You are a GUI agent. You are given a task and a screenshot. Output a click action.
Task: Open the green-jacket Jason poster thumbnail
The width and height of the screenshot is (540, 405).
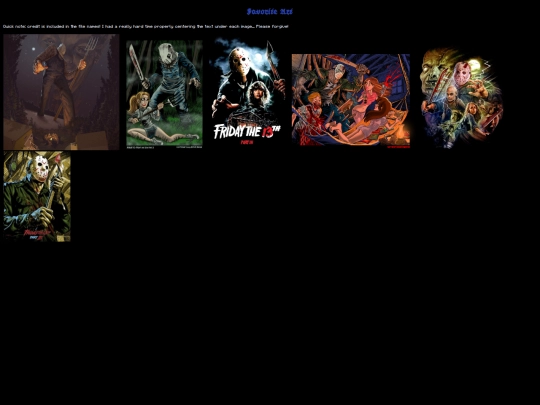pyautogui.click(x=37, y=196)
